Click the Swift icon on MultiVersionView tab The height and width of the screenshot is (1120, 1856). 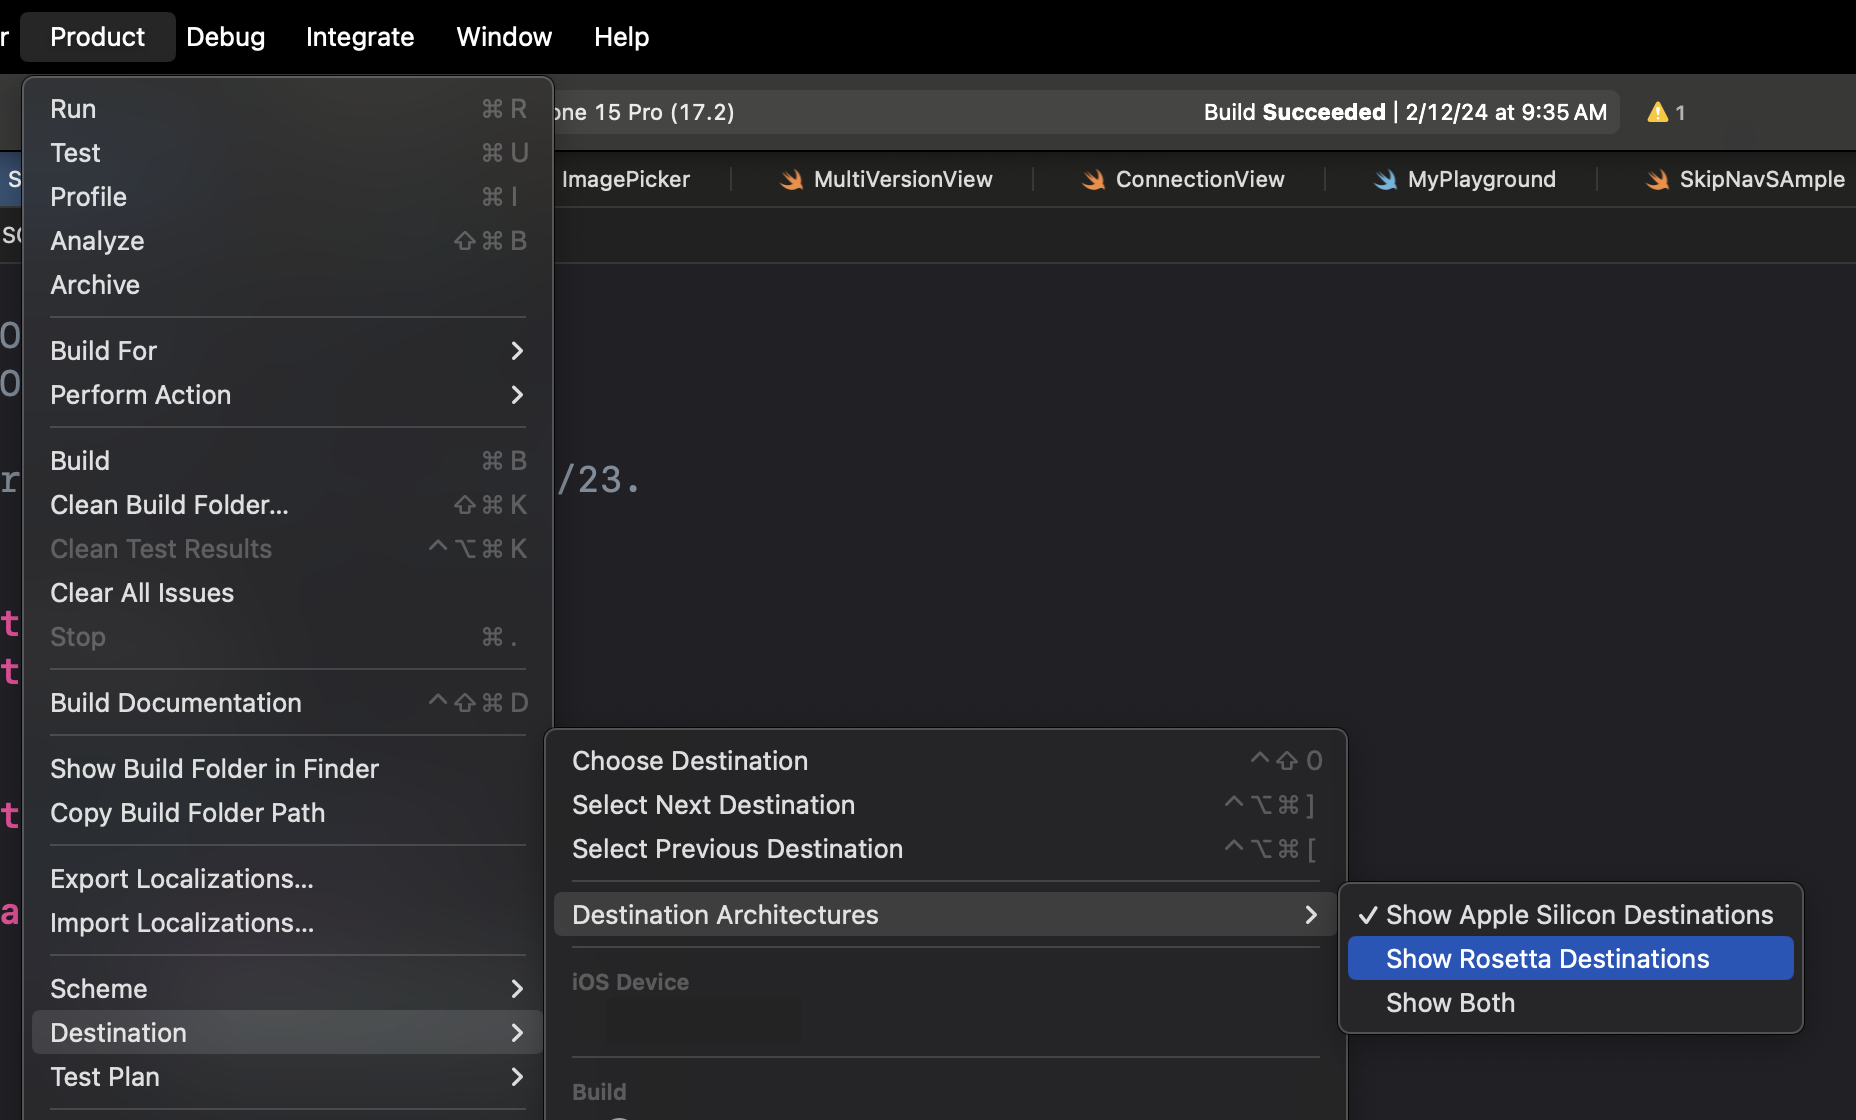coord(792,180)
